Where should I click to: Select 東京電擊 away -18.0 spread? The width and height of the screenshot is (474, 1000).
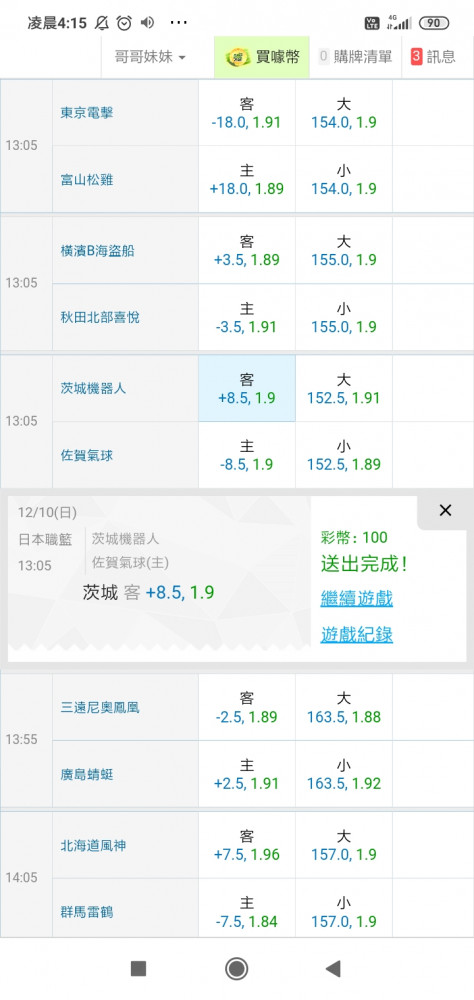coord(247,113)
